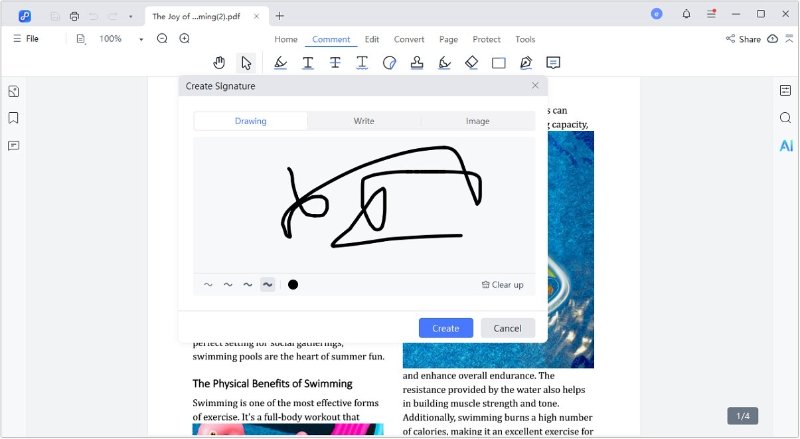Add a Comment note bubble
Image resolution: width=800 pixels, height=439 pixels.
[x=553, y=63]
